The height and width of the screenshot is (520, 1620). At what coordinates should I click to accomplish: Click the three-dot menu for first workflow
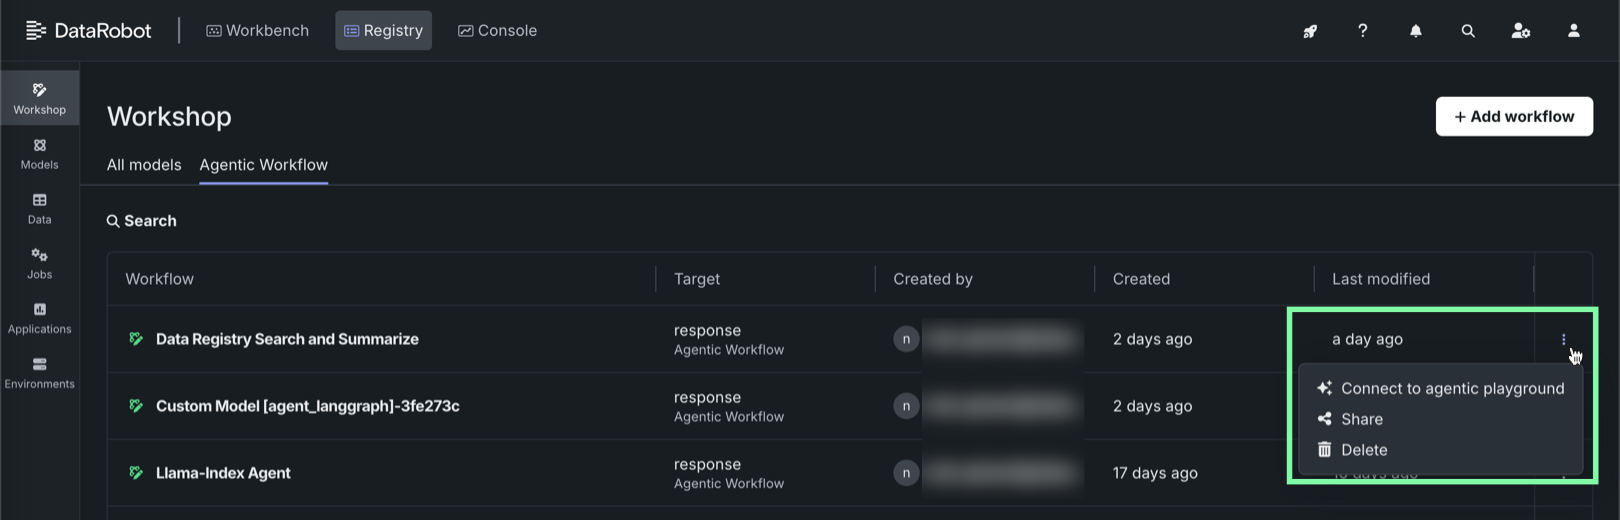coord(1563,340)
